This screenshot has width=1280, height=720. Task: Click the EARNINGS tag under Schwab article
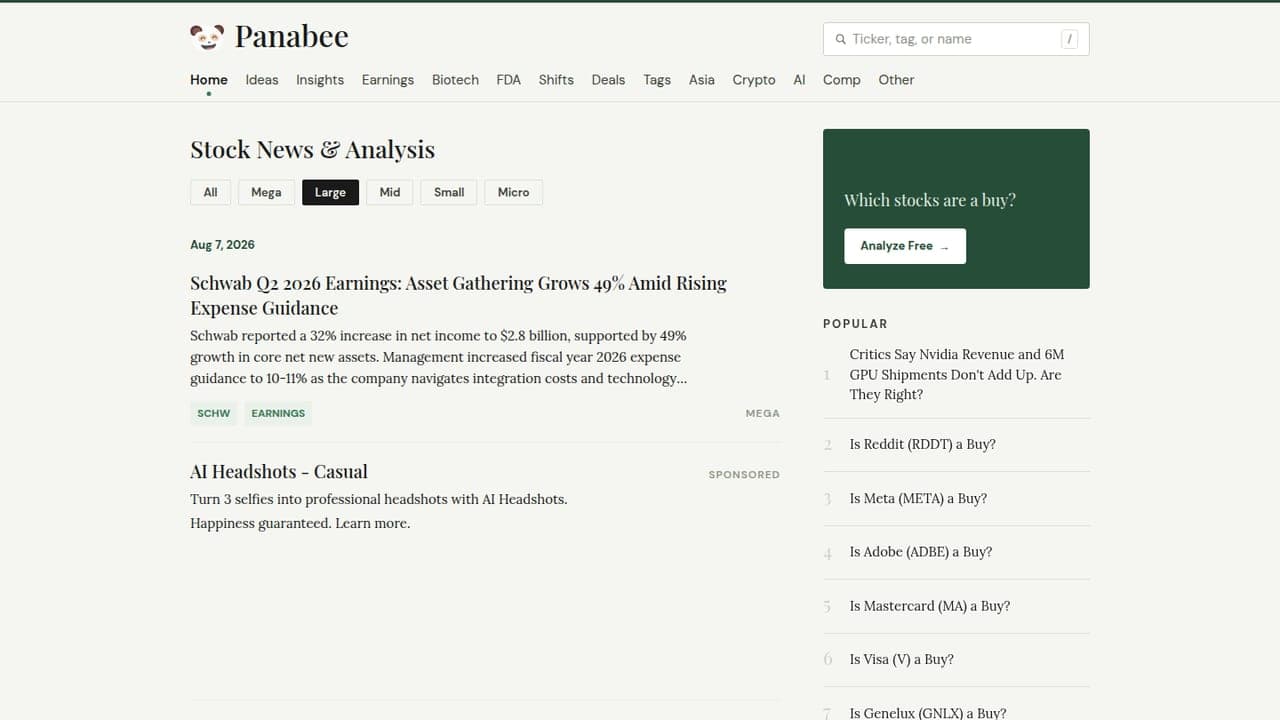(278, 413)
